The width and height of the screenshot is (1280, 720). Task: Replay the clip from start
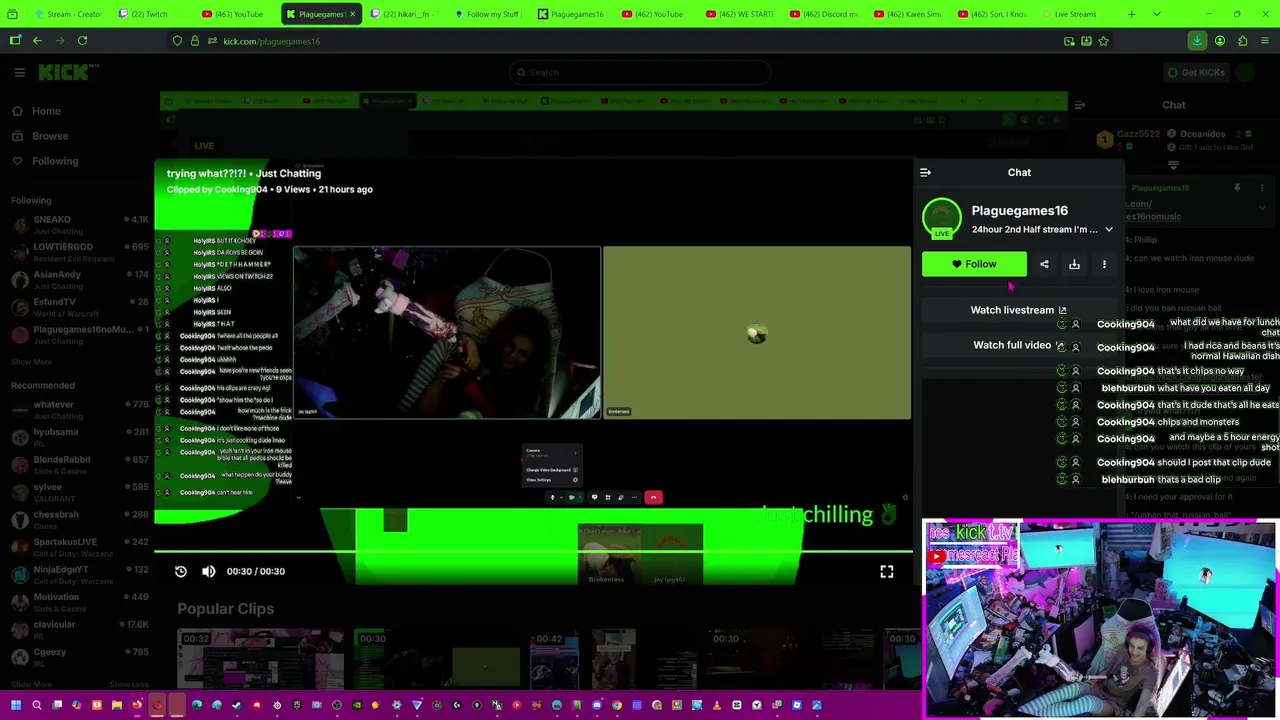(x=181, y=571)
